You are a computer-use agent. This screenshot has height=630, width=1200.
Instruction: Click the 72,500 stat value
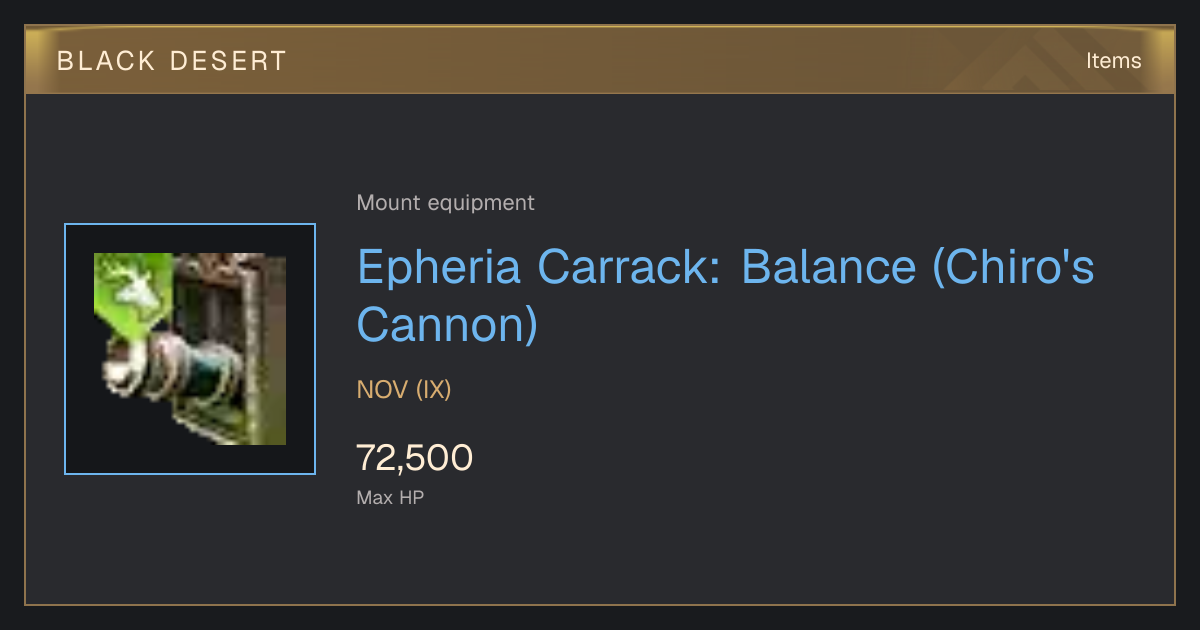tap(414, 458)
